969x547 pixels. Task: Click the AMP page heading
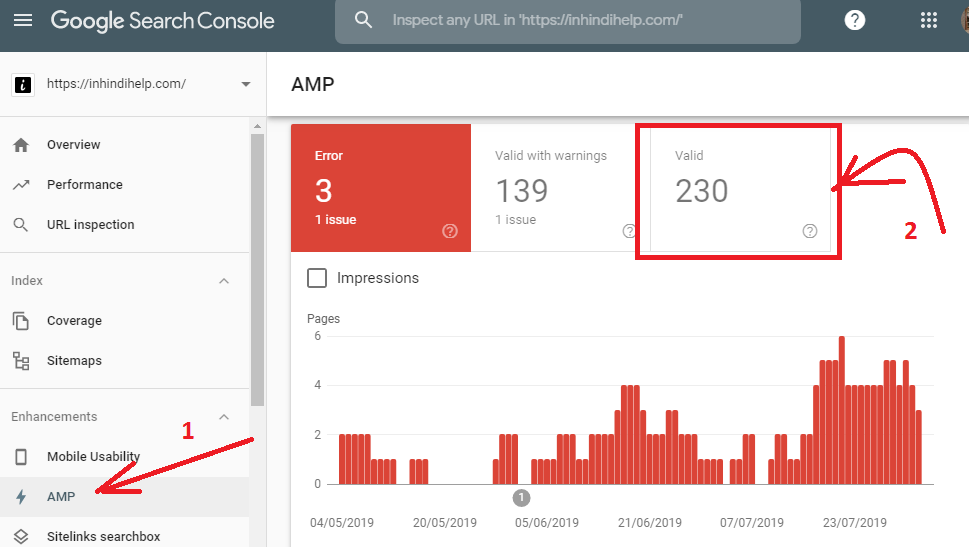tap(313, 84)
